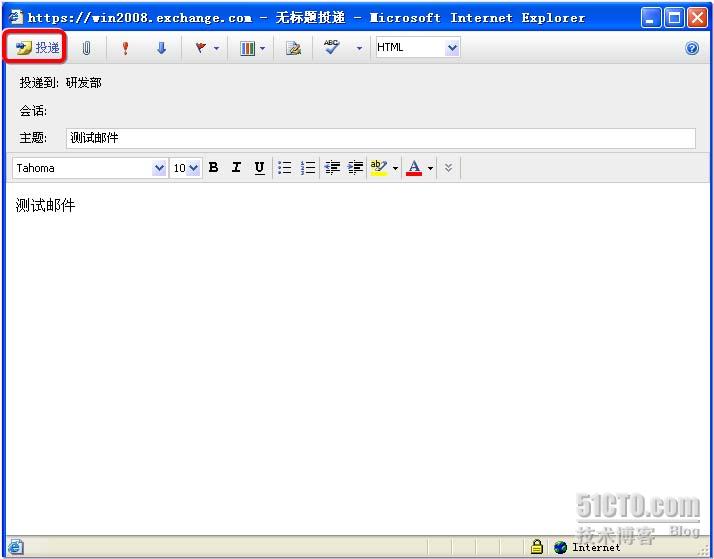Attach a file with the paperclip icon
The width and height of the screenshot is (714, 559).
[x=86, y=48]
